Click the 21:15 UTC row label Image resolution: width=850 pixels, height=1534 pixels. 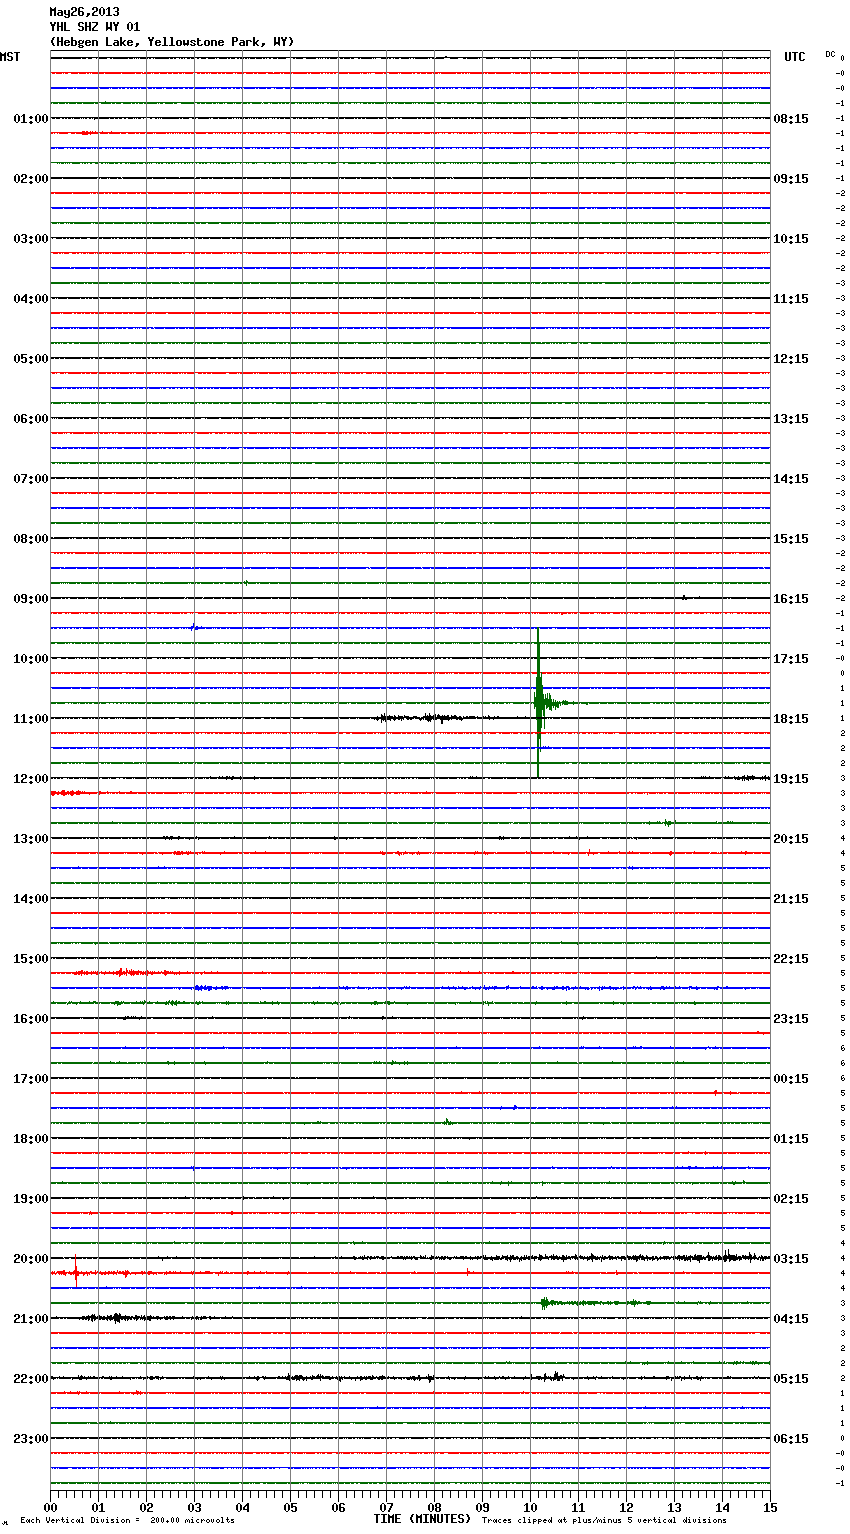point(791,899)
